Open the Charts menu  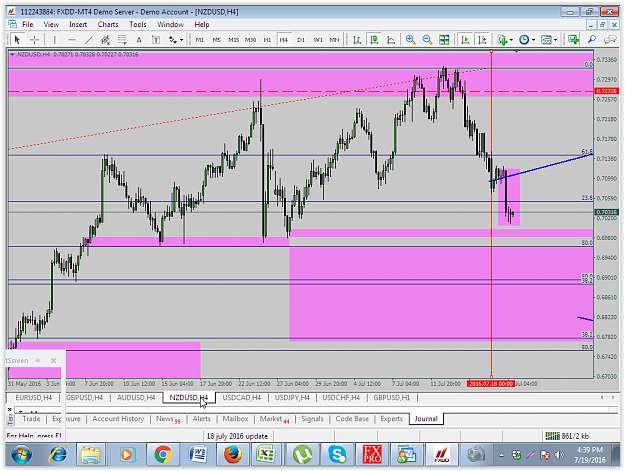tap(108, 24)
